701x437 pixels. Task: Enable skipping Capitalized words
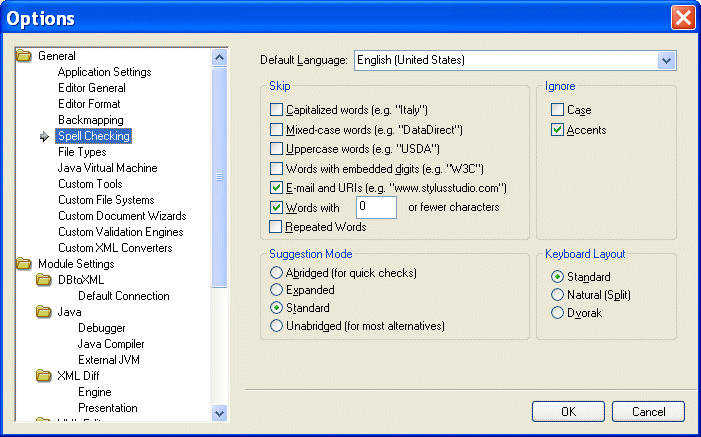[x=277, y=110]
